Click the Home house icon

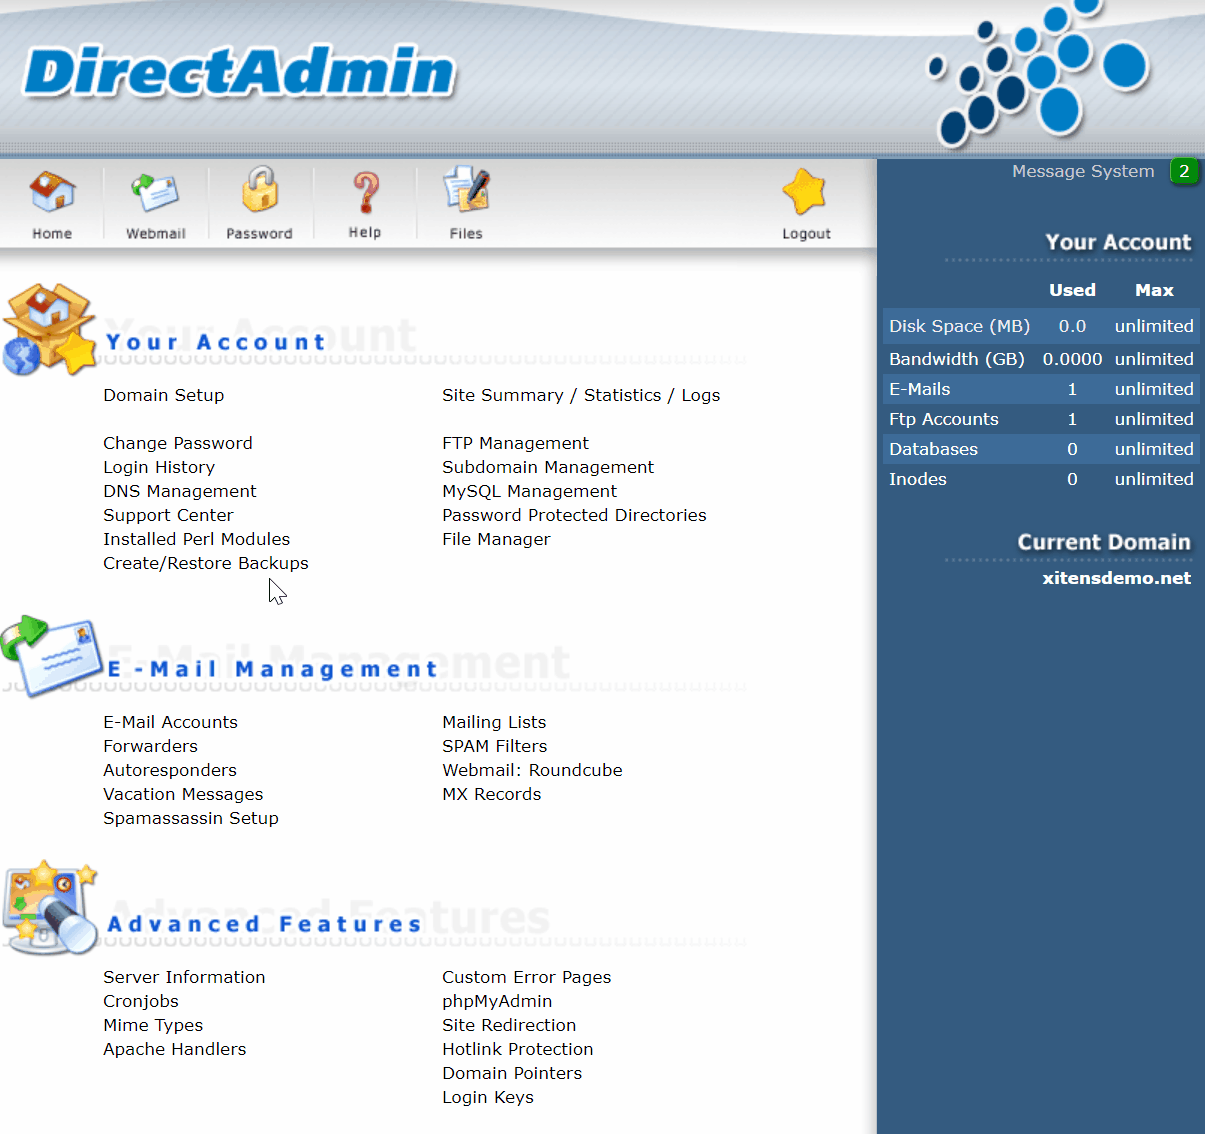[52, 191]
